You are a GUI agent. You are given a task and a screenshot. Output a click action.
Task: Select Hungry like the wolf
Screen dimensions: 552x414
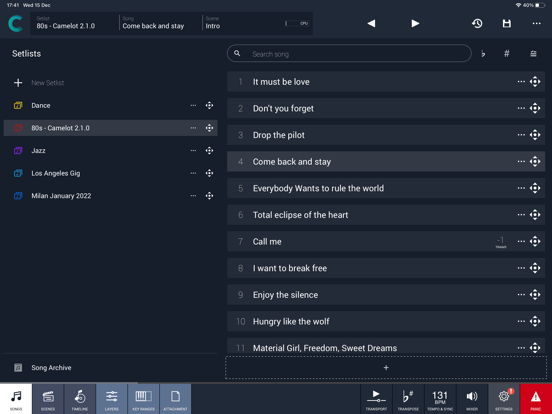coord(386,321)
